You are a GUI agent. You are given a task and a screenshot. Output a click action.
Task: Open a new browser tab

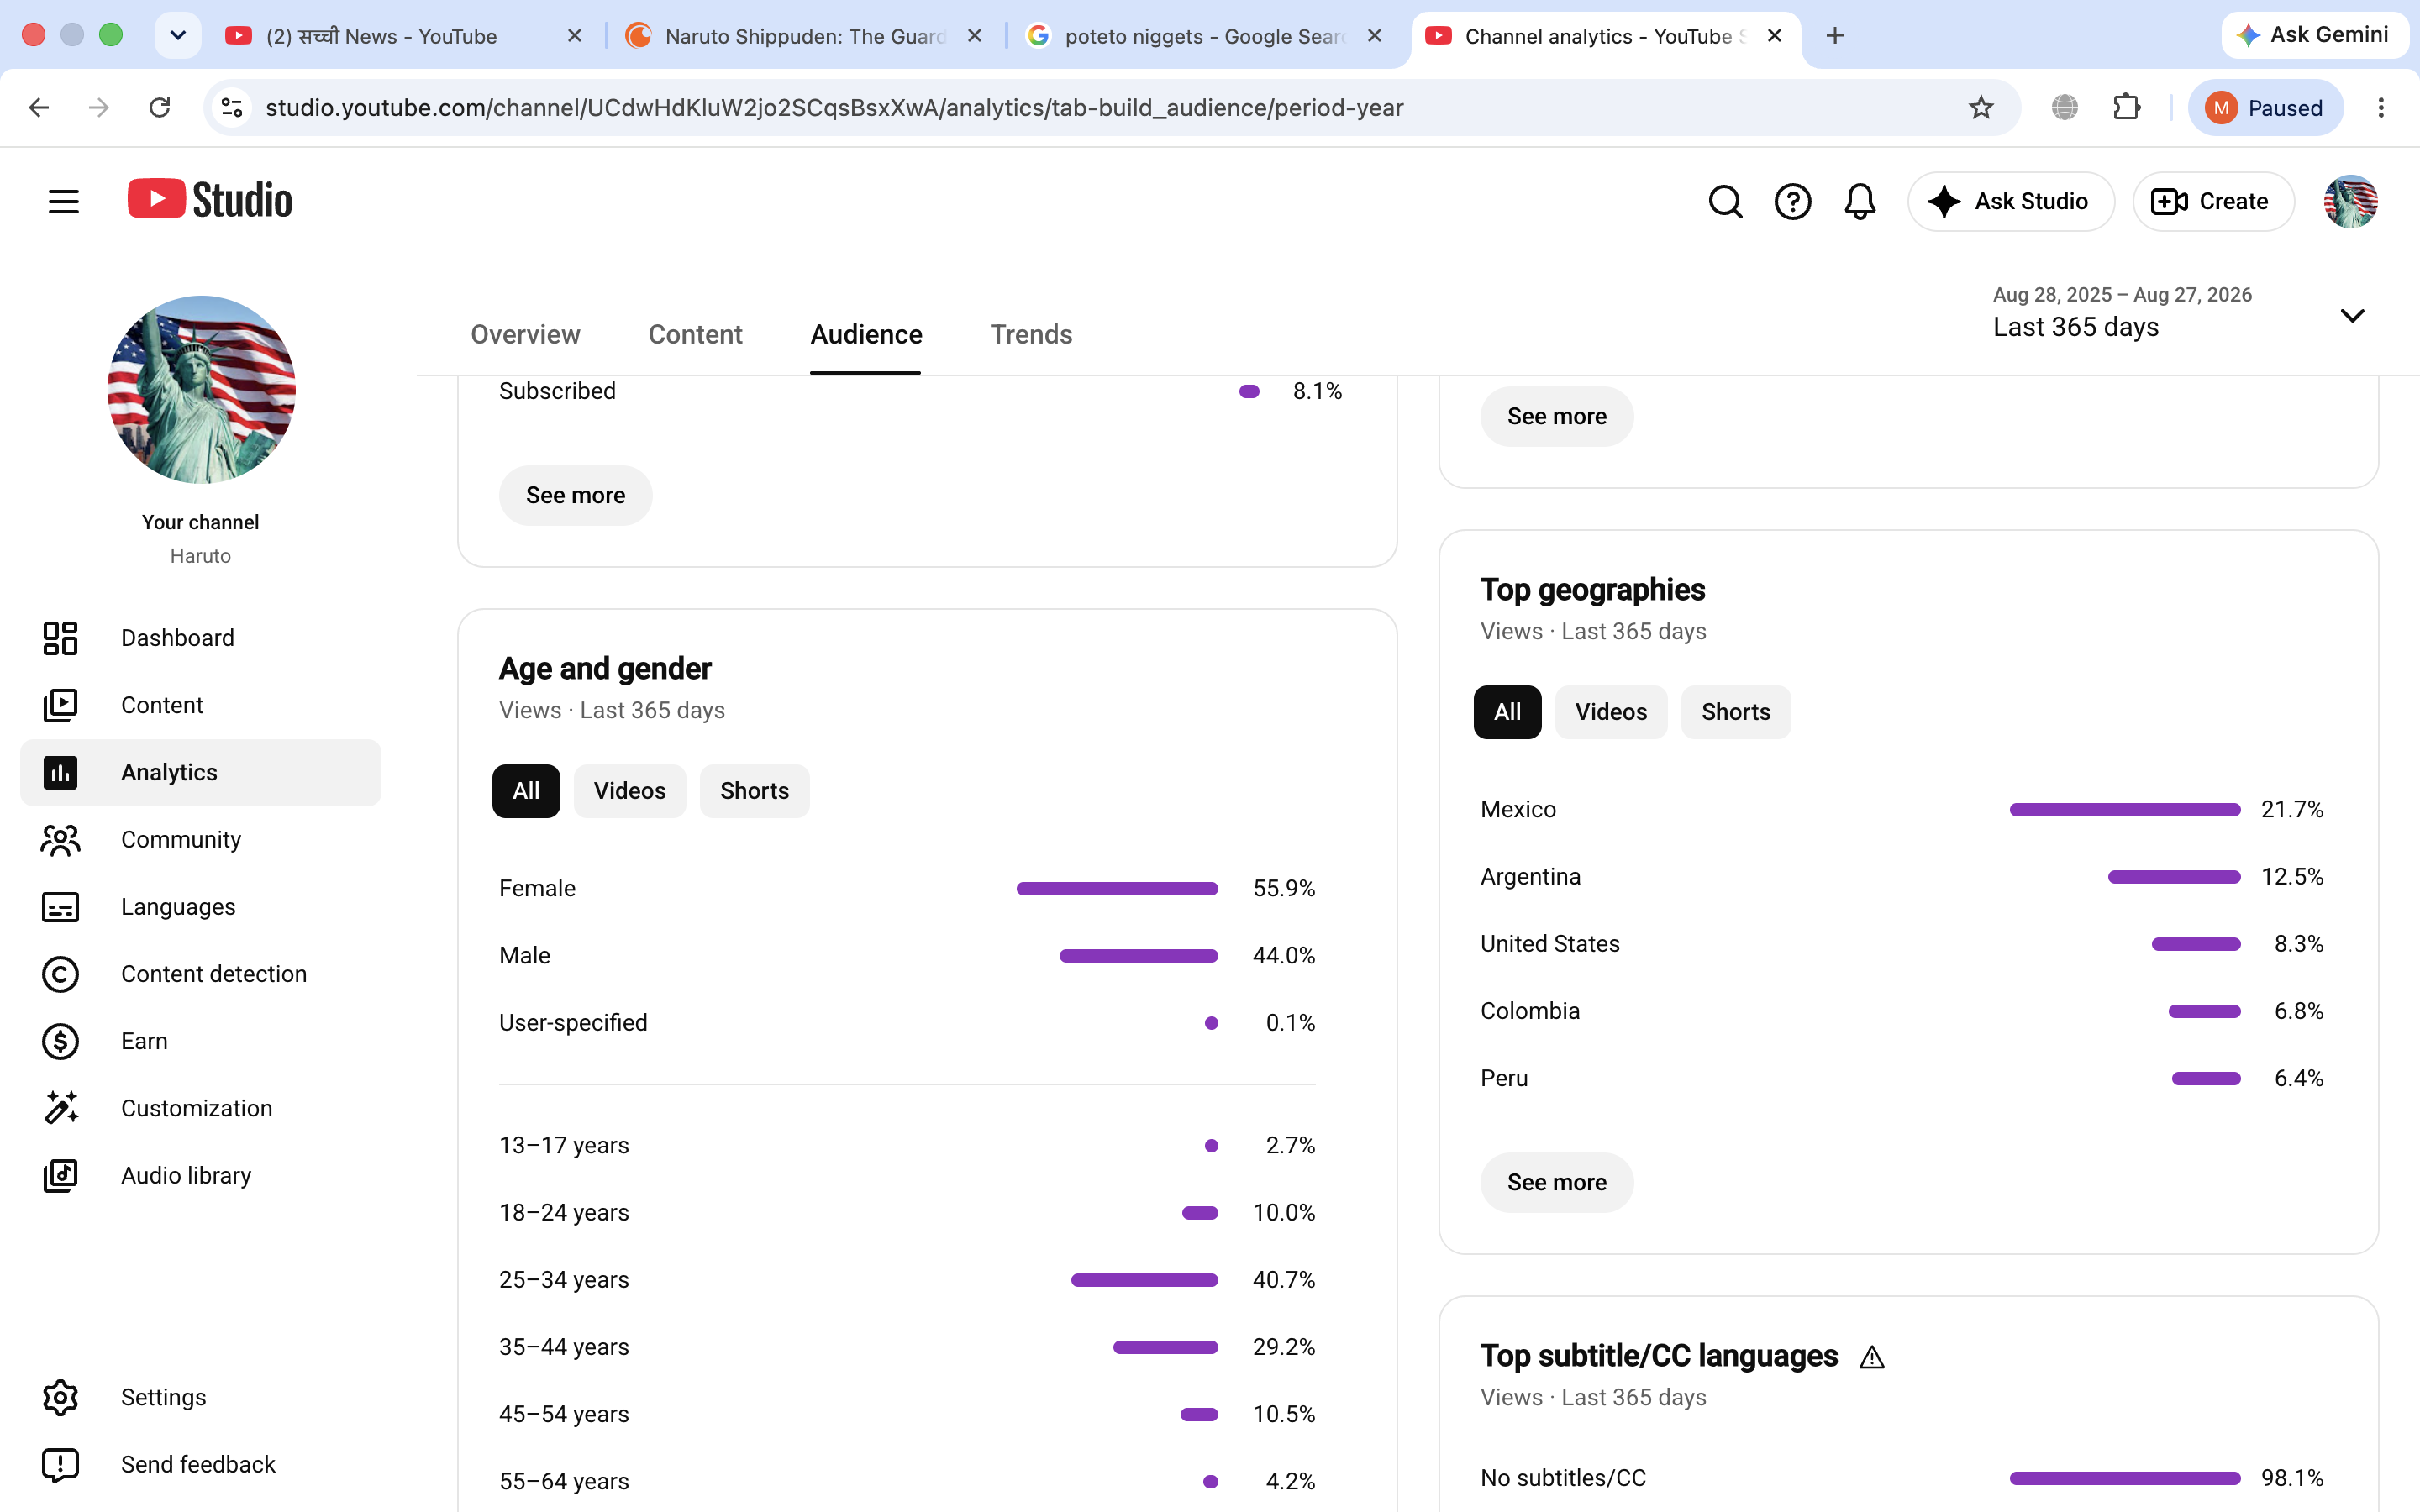[x=1834, y=36]
